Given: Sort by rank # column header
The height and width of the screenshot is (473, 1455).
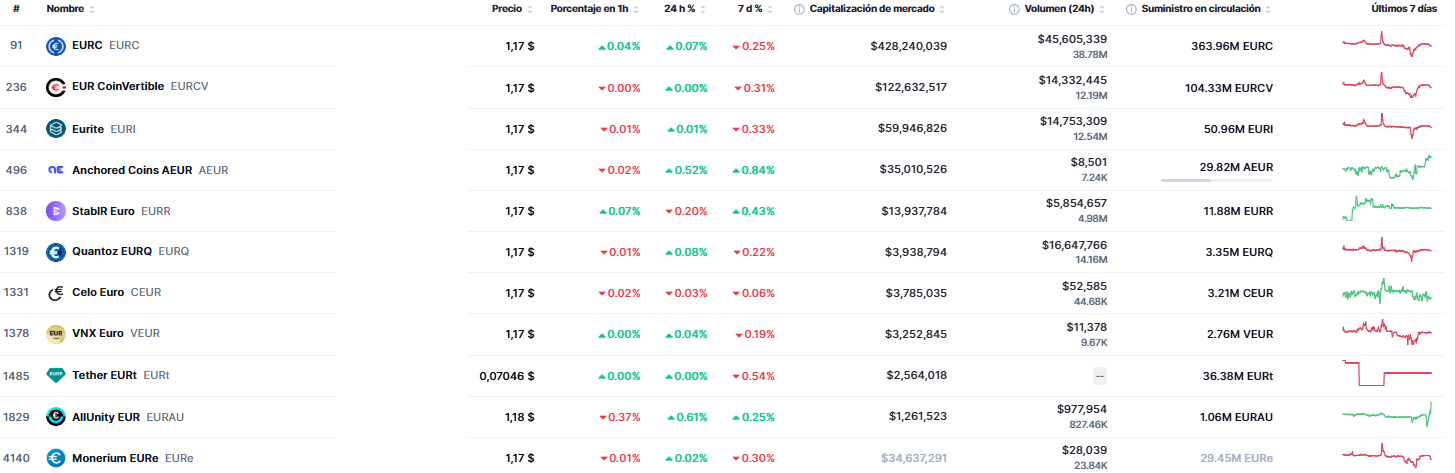Looking at the screenshot, I should 16,9.
